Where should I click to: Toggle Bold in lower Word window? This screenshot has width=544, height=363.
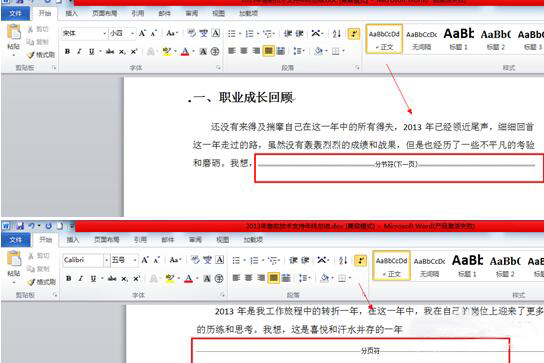[x=69, y=278]
